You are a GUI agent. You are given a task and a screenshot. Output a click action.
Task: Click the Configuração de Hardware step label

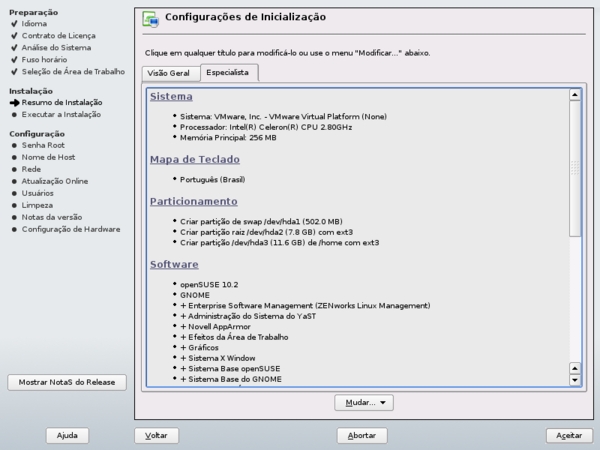[71, 229]
